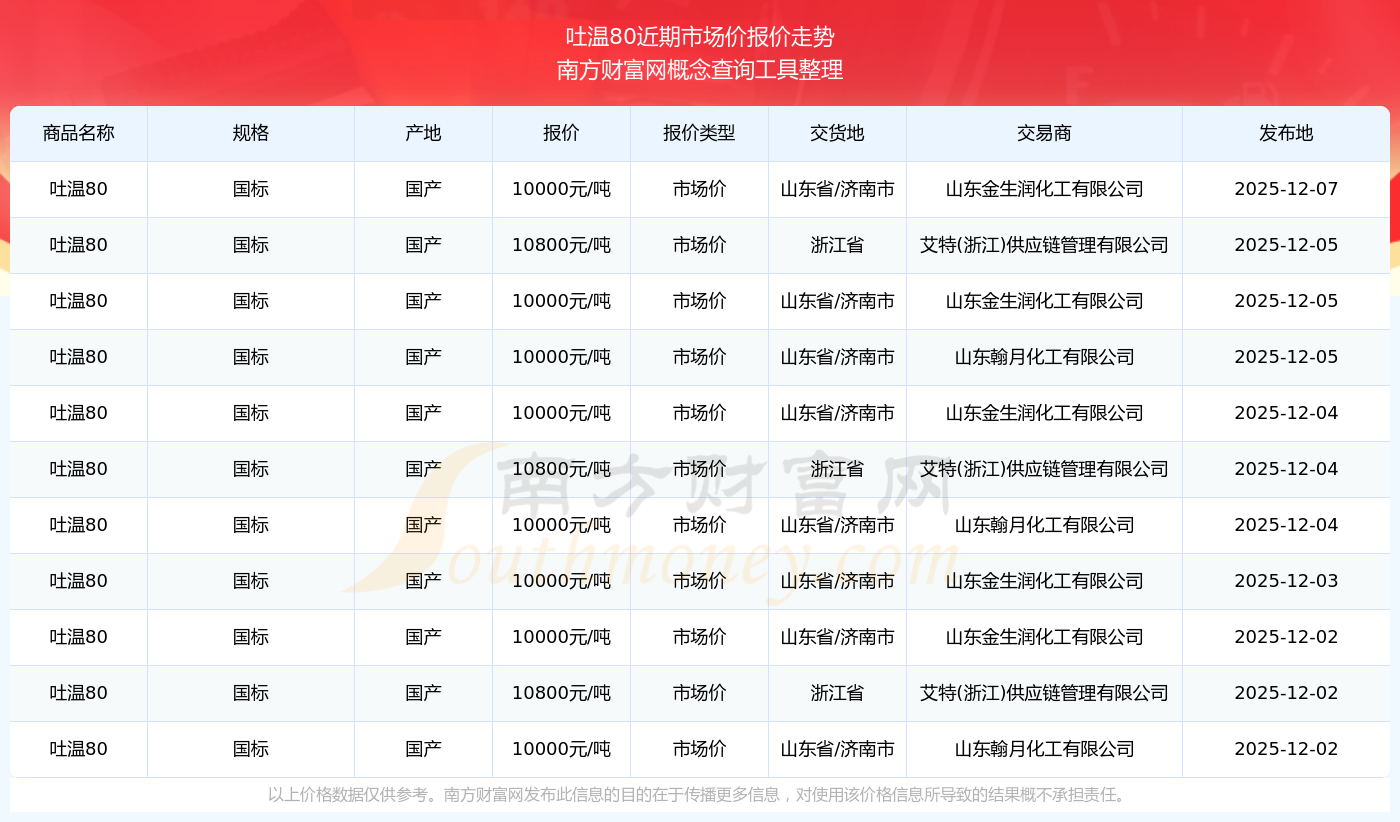The image size is (1400, 822).
Task: Select 山东省/济南市 in the 2025-12-07 row
Action: [837, 189]
